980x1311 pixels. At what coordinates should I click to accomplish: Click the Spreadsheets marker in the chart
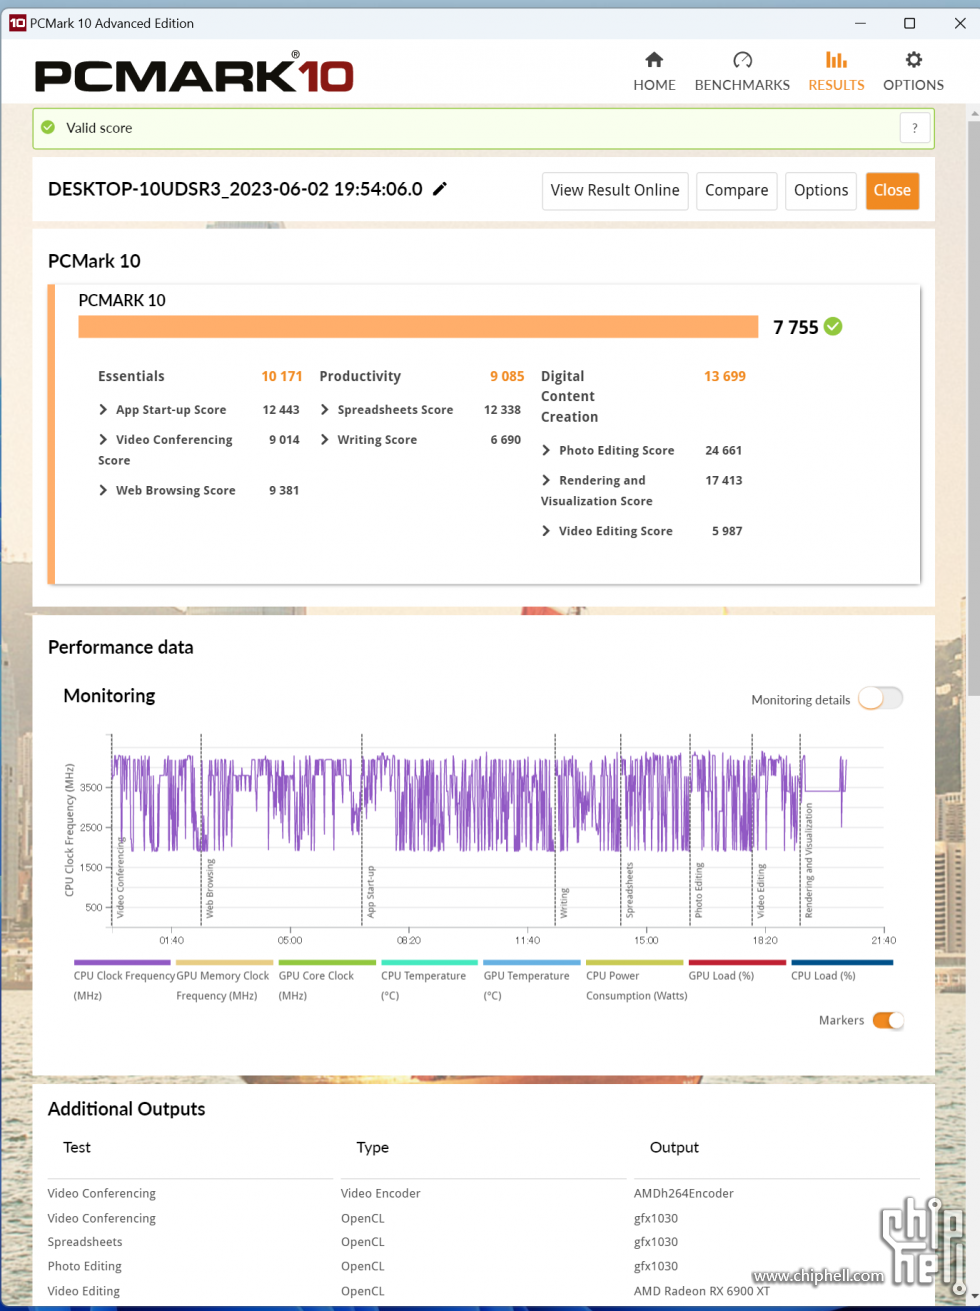point(629,890)
